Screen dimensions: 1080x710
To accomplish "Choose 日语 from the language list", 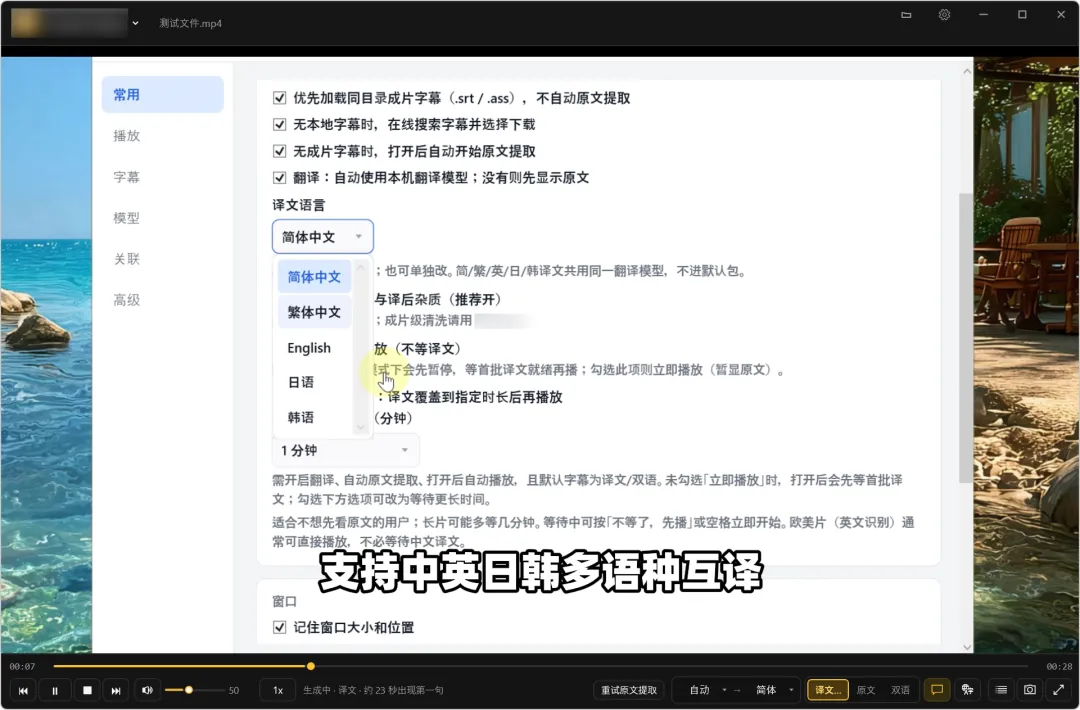I will coord(315,382).
